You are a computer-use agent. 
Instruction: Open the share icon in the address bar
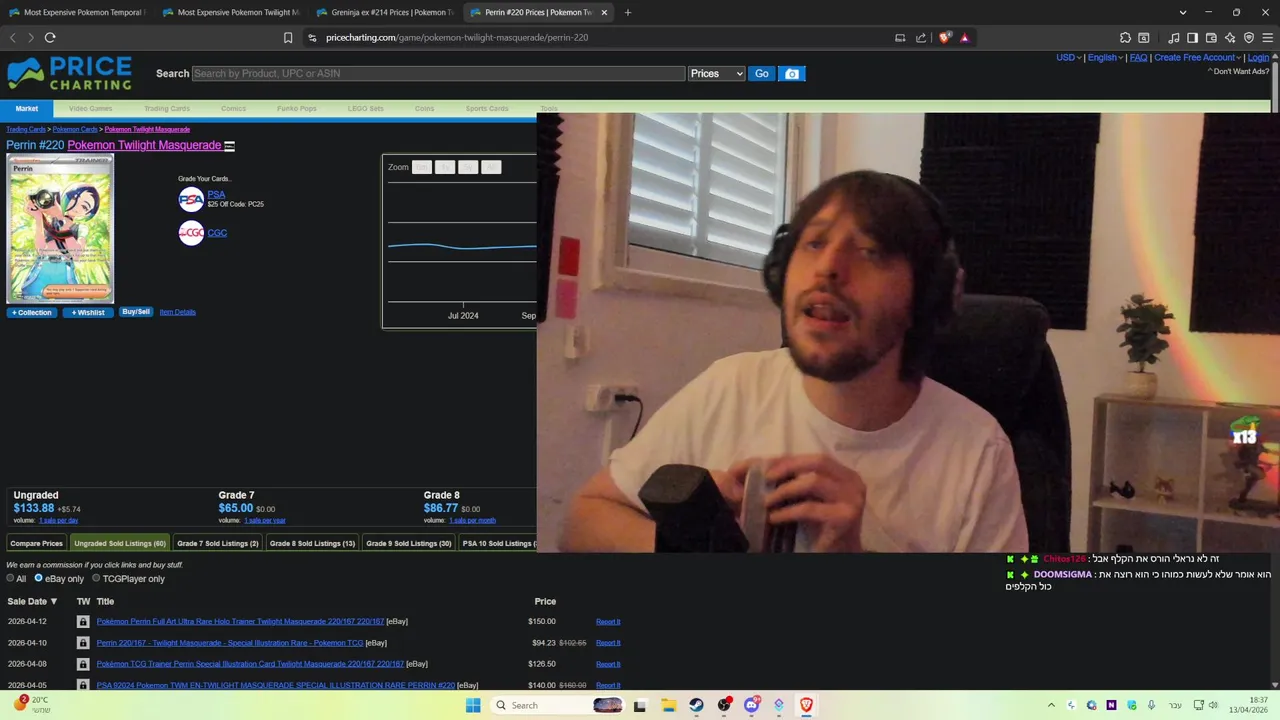(921, 38)
